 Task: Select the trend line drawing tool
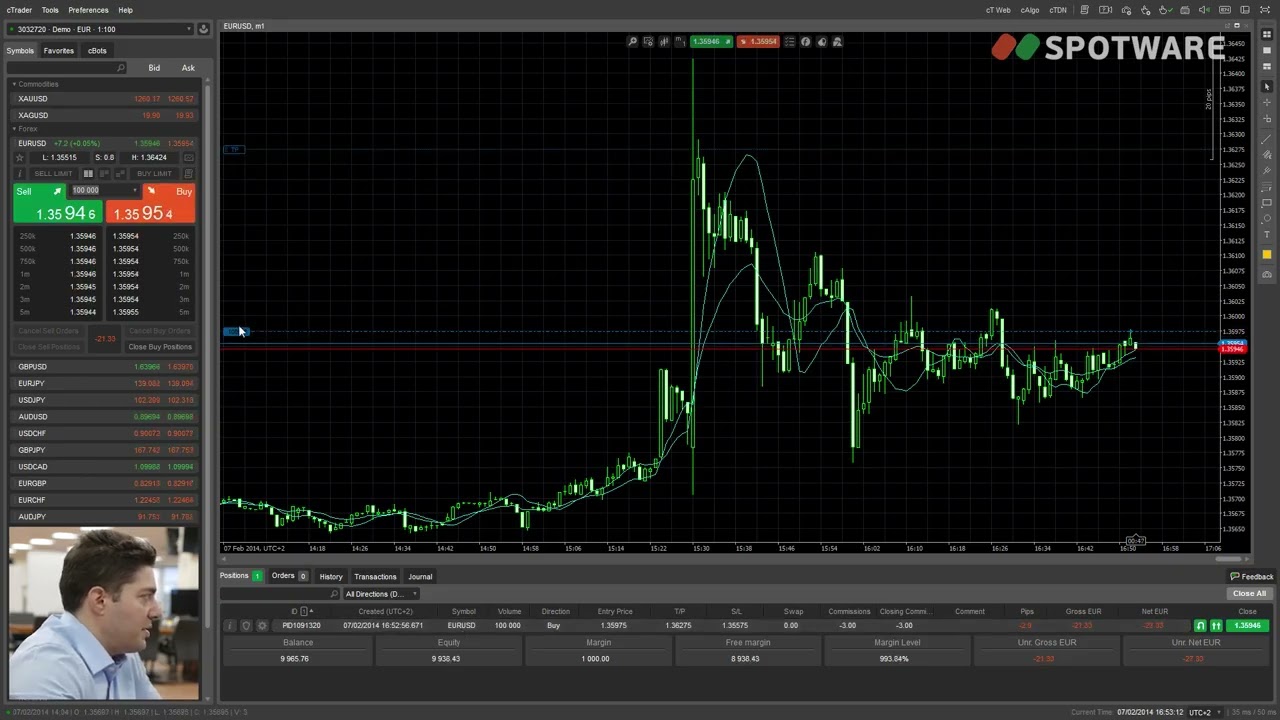pyautogui.click(x=1267, y=139)
